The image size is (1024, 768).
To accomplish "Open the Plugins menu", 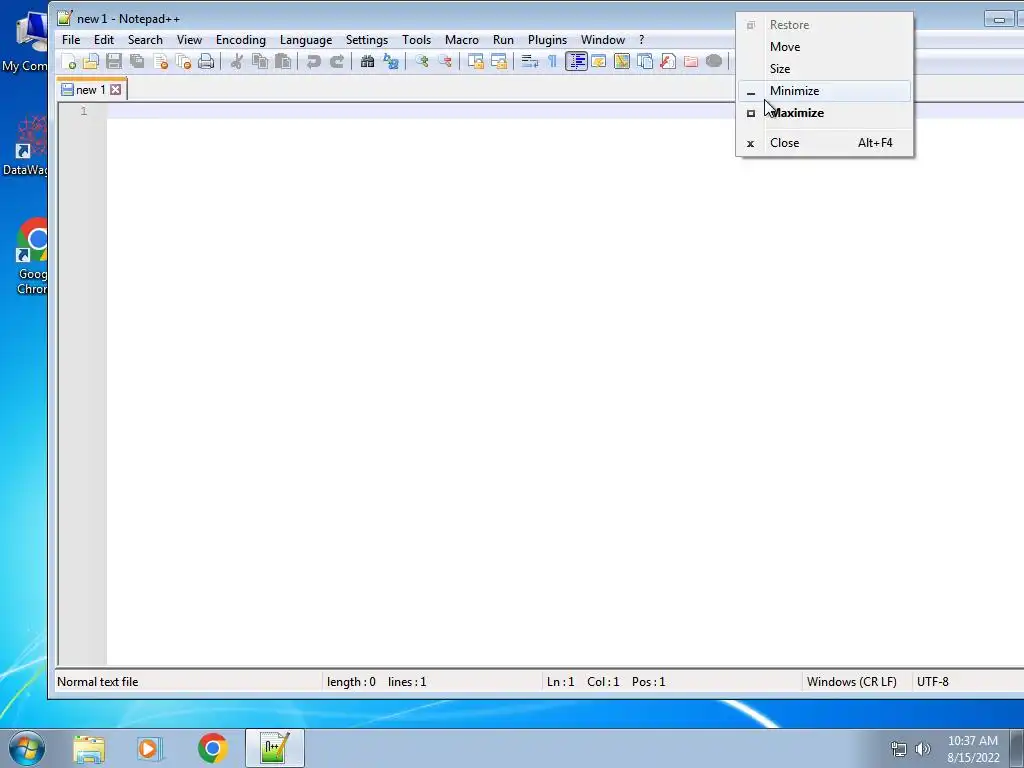I will [547, 40].
